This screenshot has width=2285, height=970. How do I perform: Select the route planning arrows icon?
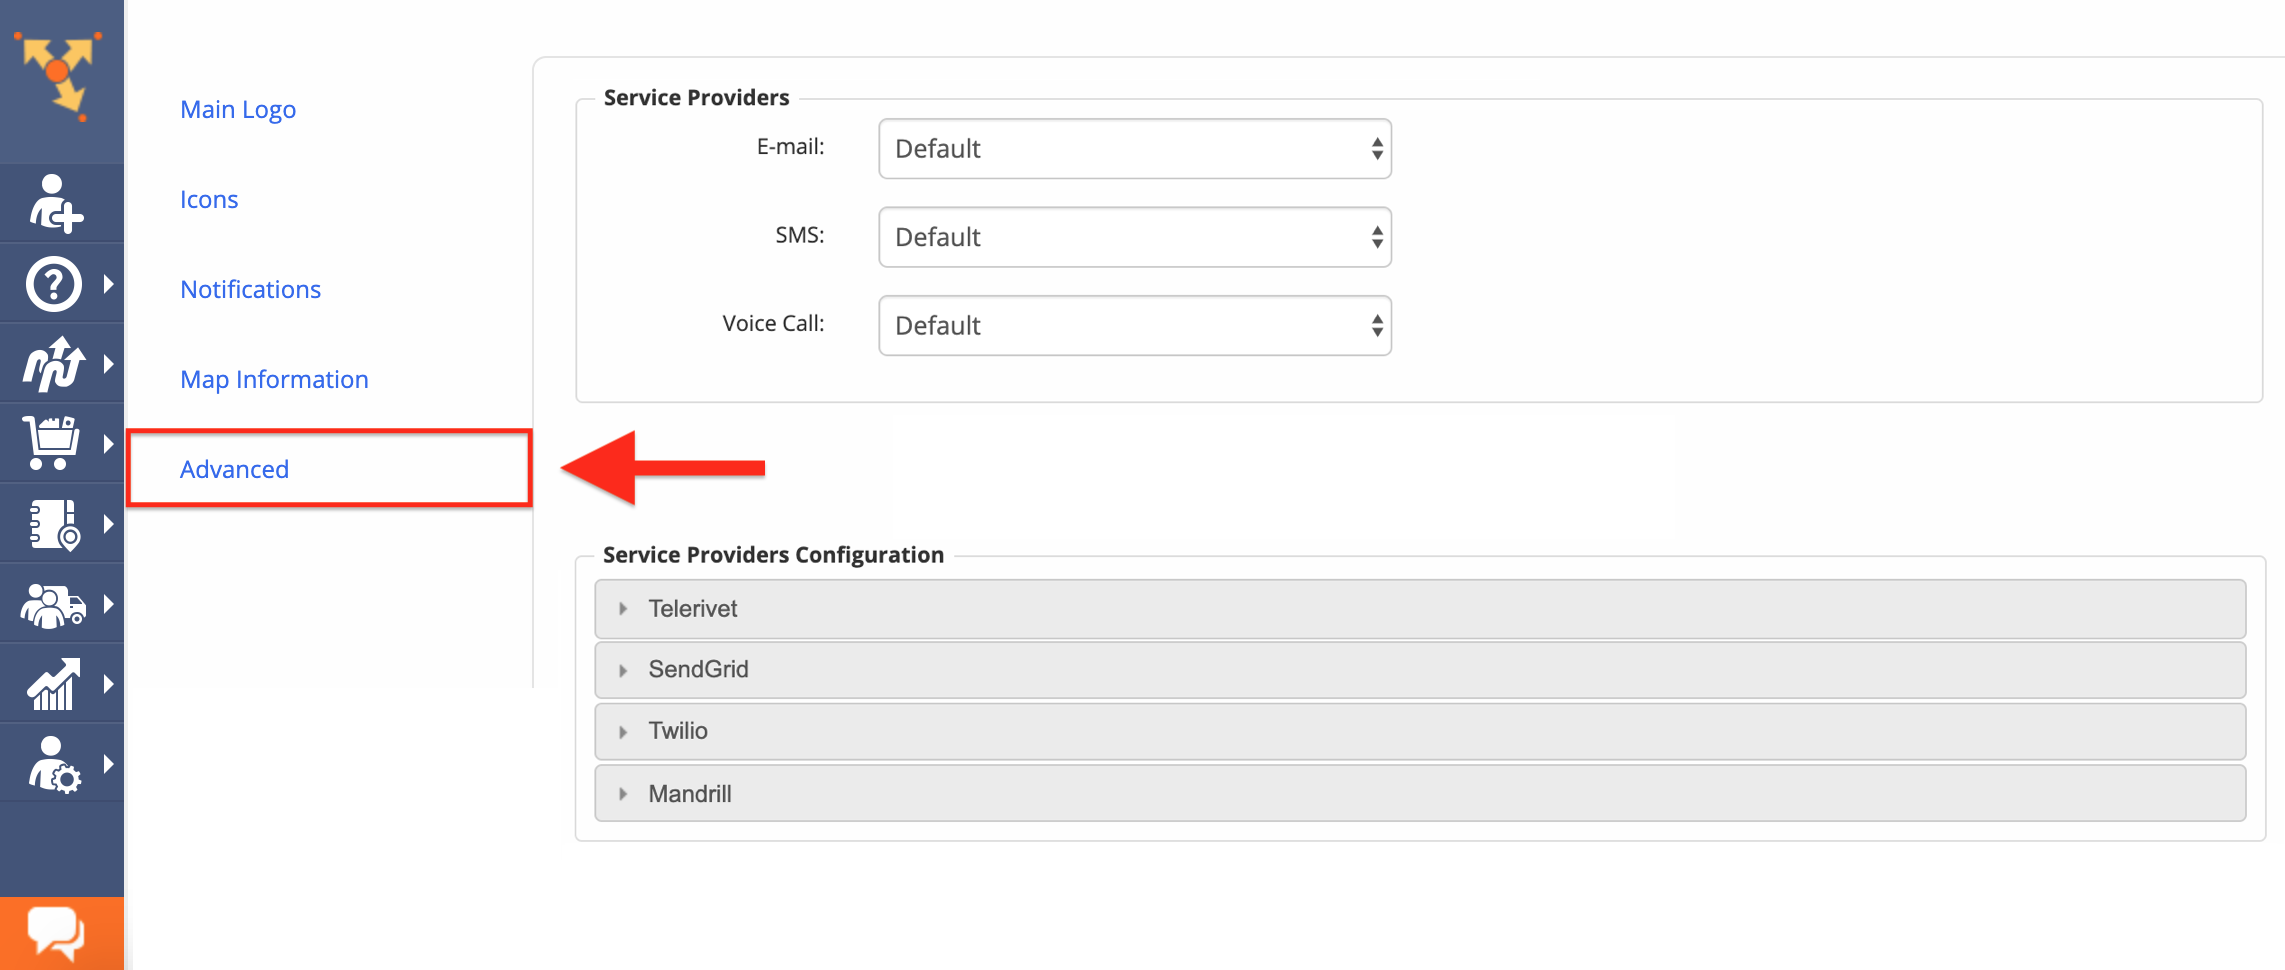pos(54,364)
